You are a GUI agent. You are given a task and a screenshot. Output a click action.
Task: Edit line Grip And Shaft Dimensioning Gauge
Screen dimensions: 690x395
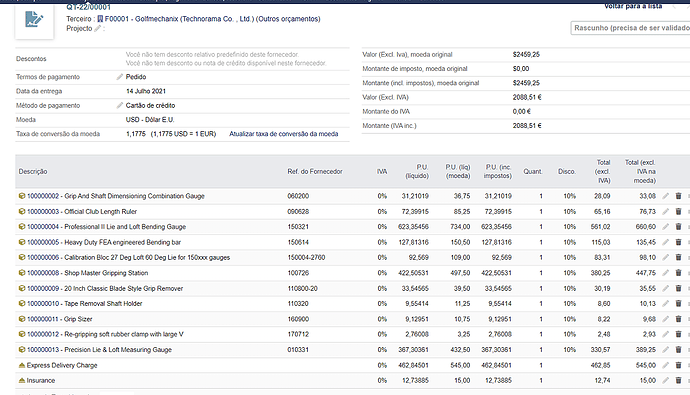click(665, 196)
